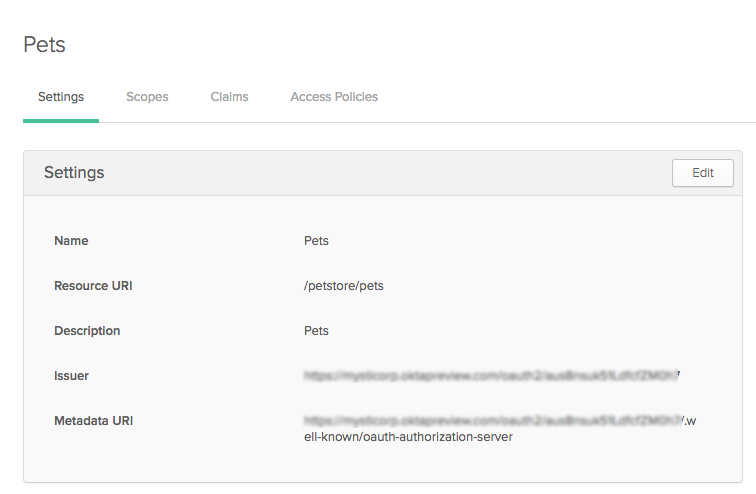Switch to the Scopes tab
The image size is (756, 494).
[147, 97]
